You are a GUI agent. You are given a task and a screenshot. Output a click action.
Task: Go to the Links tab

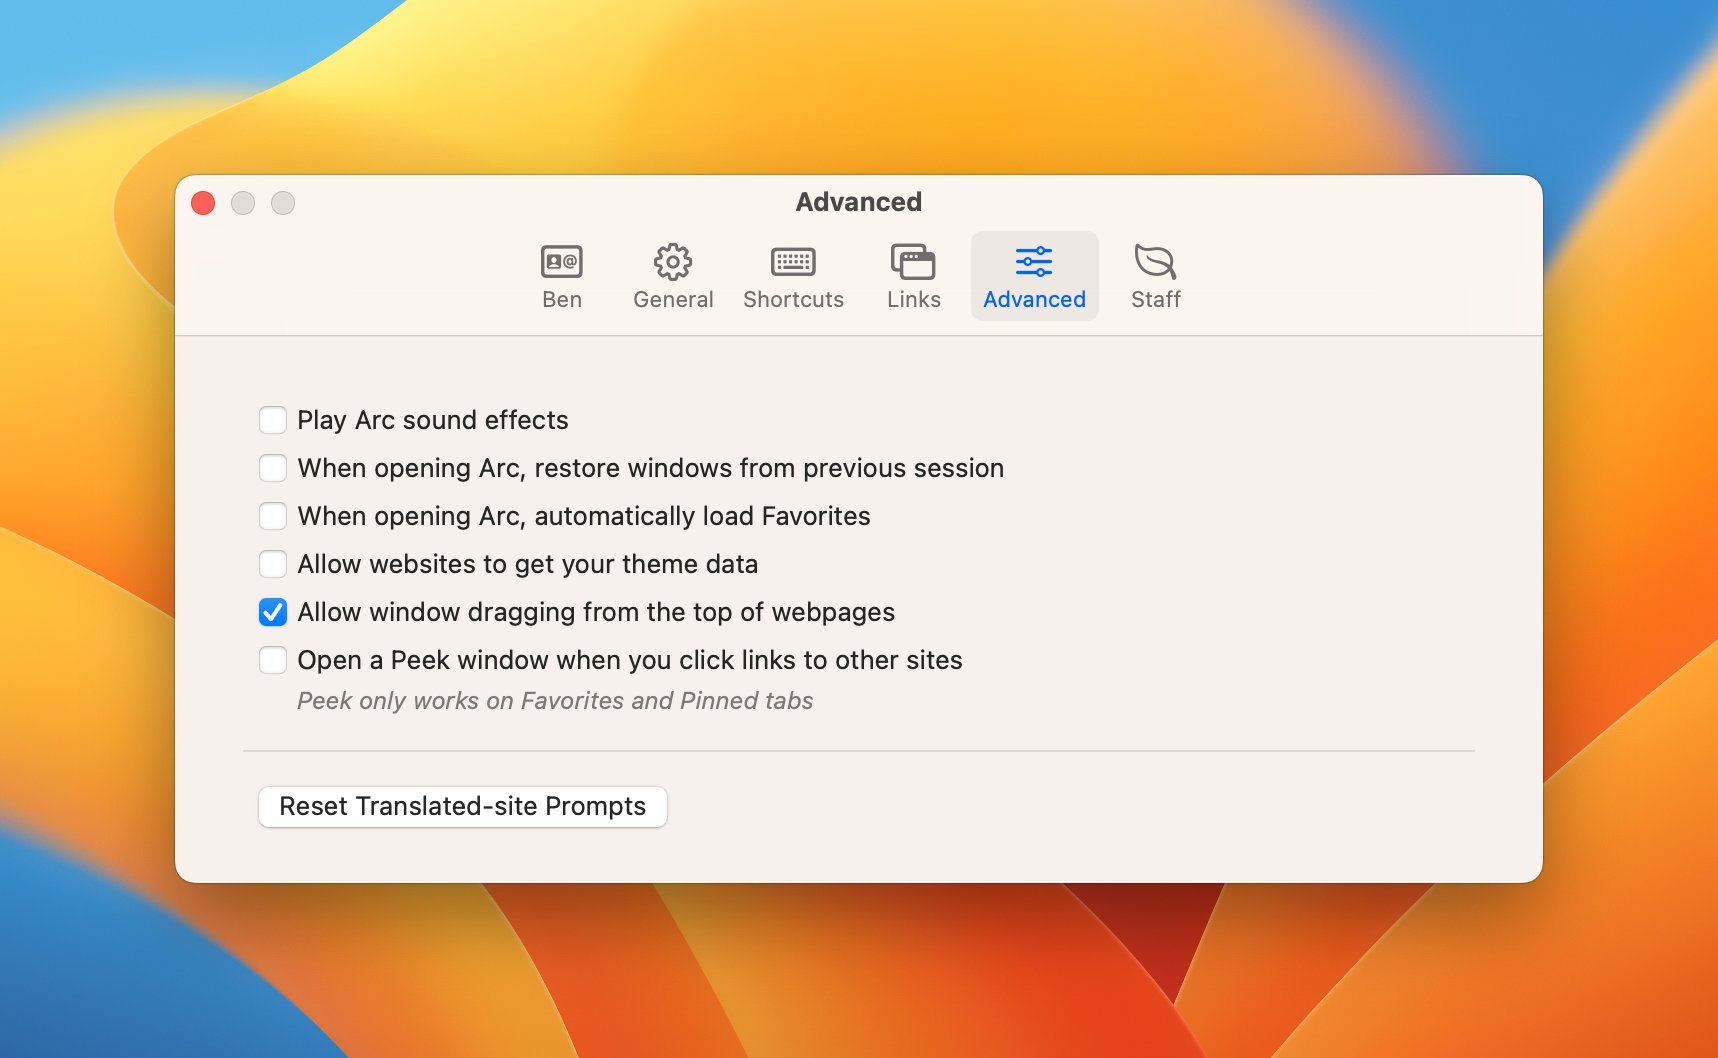tap(913, 277)
